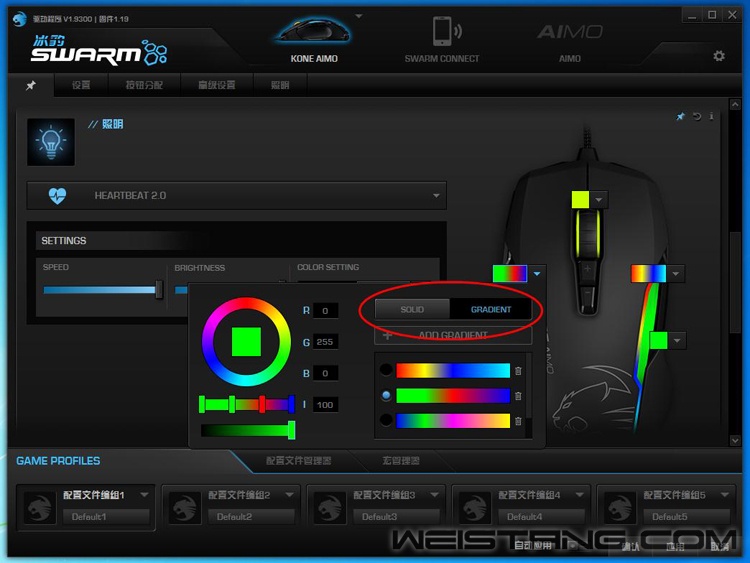This screenshot has height=563, width=750.
Task: Click the reset arrow icon in lighting panel
Action: coord(697,116)
